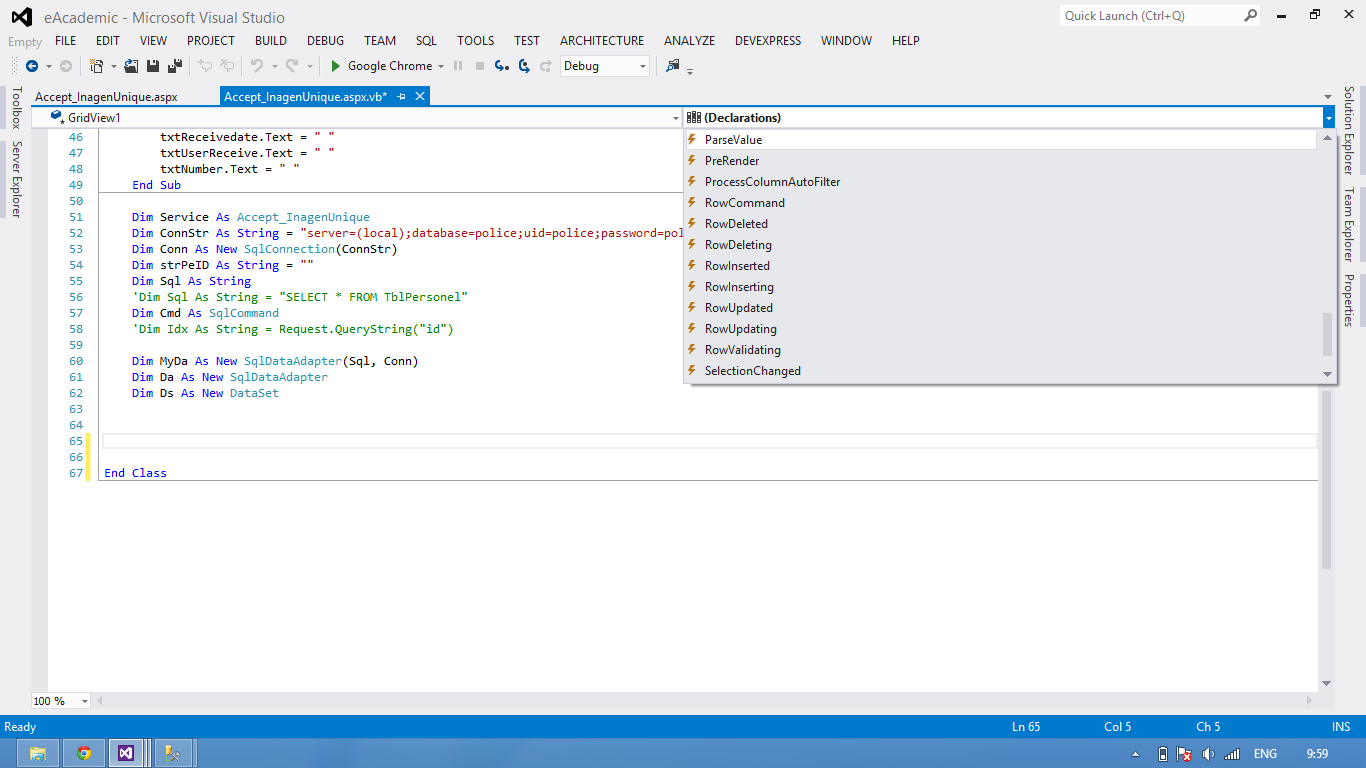Open the Solution Explorer side panel

click(1349, 130)
